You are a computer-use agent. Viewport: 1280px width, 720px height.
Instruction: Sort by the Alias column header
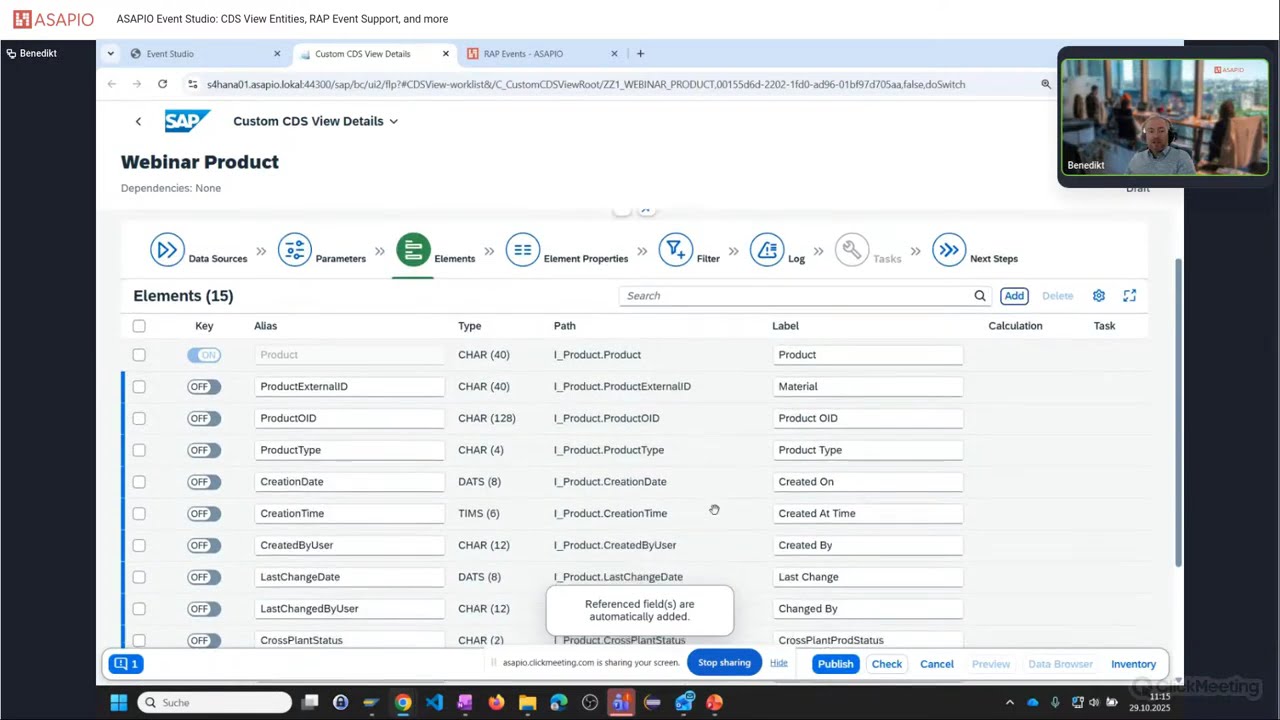coord(265,326)
